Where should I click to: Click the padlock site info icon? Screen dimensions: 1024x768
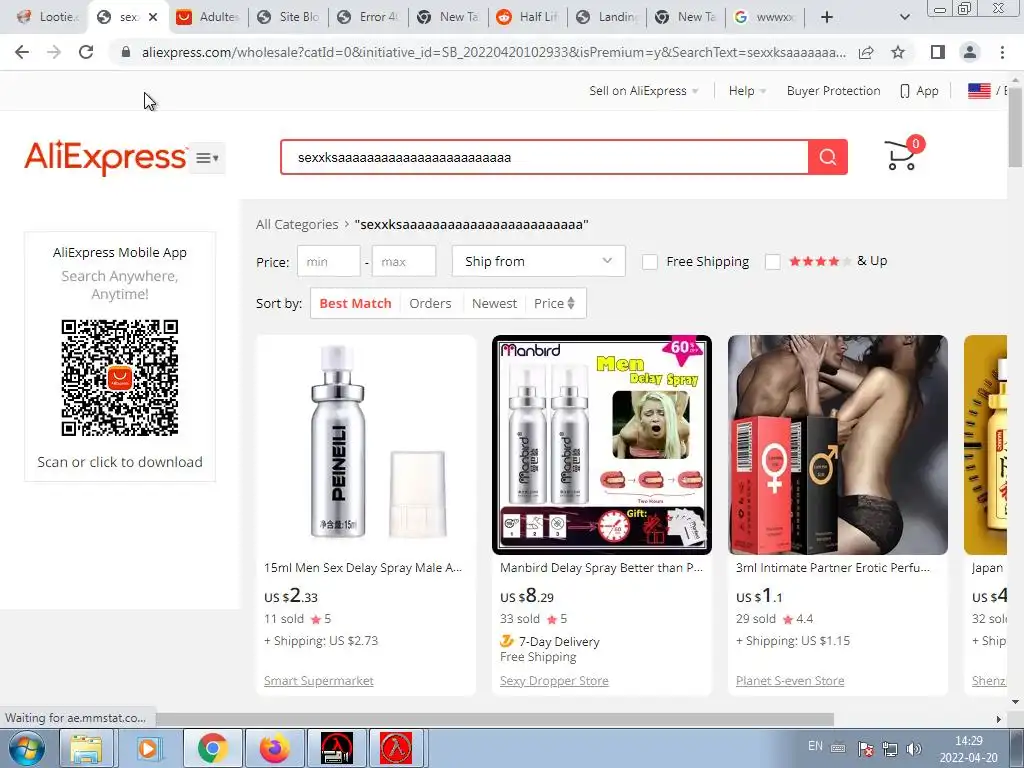126,52
